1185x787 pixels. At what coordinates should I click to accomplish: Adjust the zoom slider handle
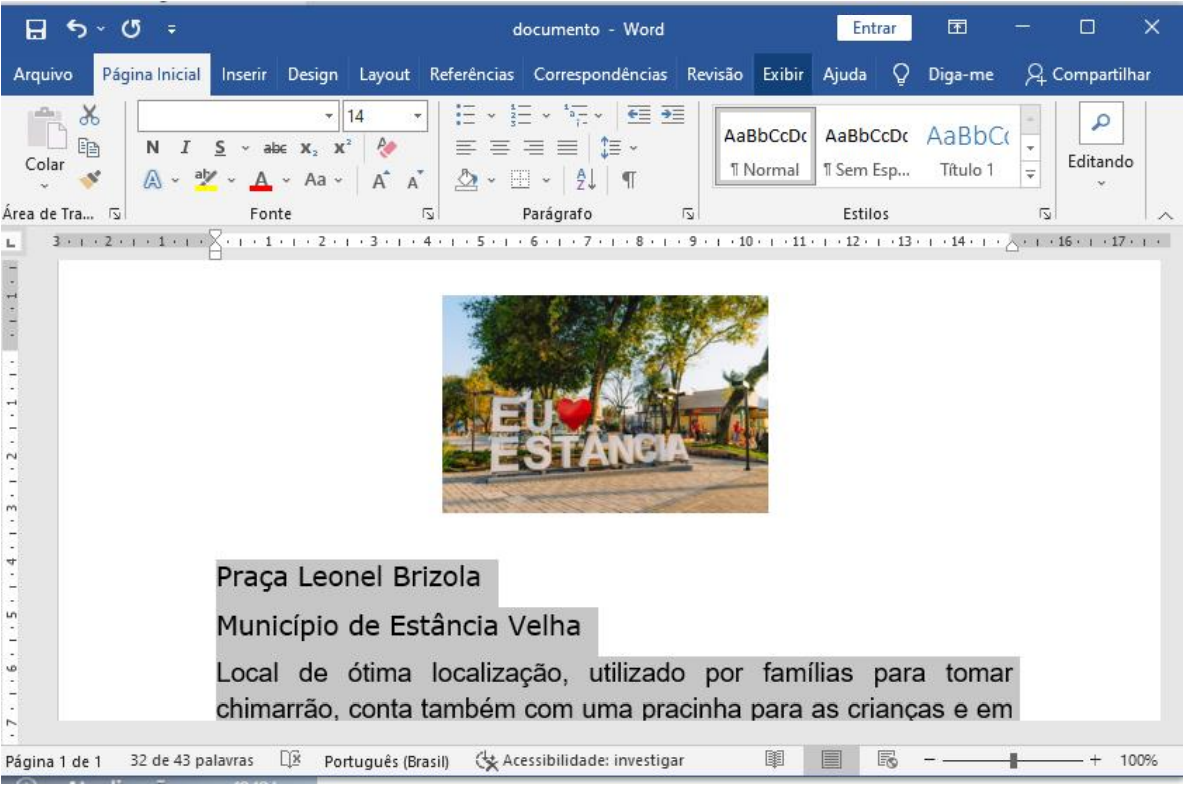point(1013,761)
